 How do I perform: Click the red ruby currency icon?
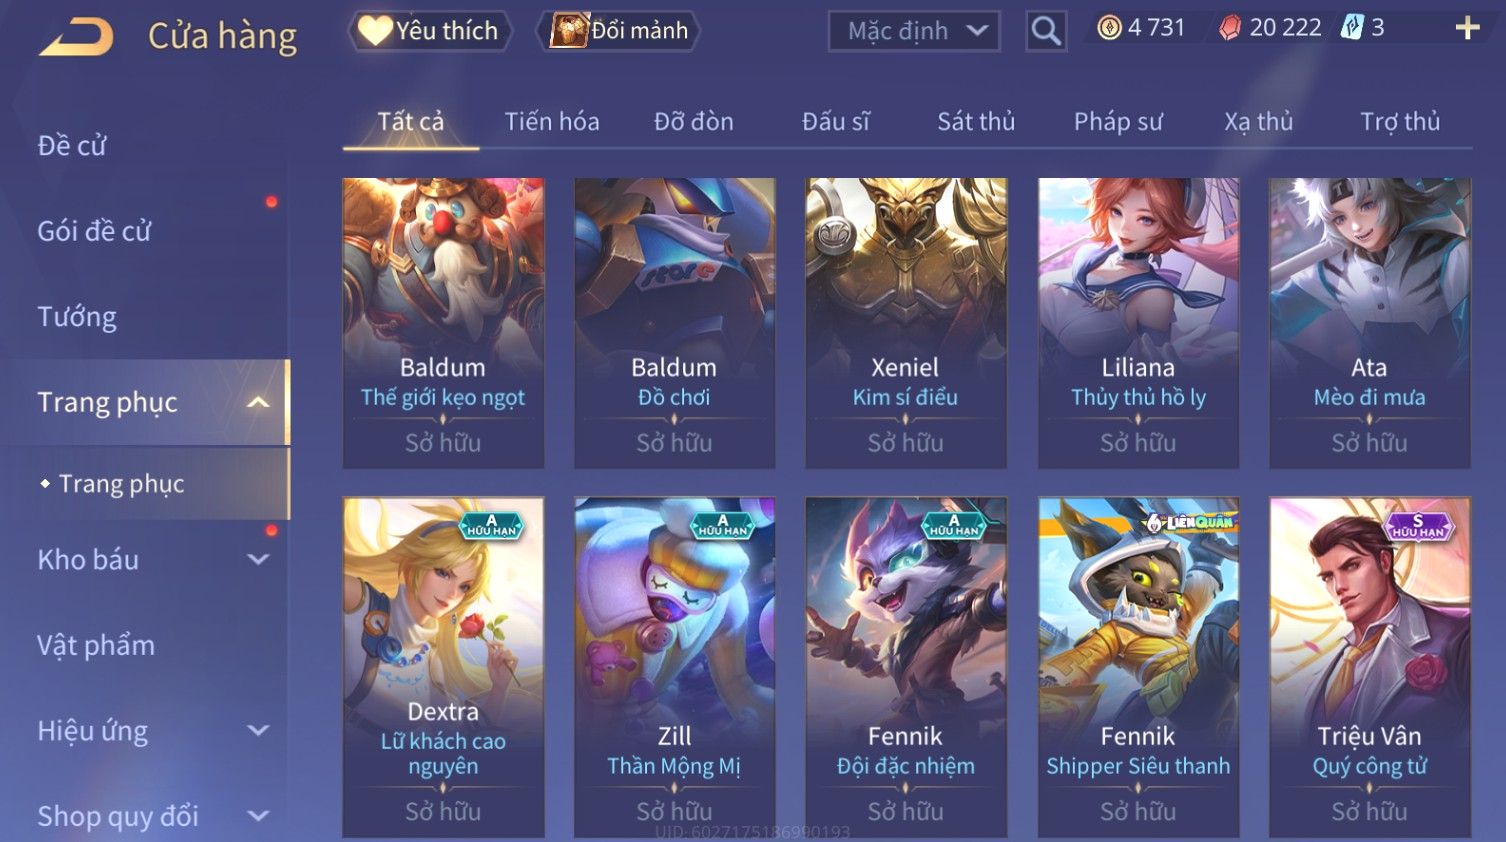point(1230,28)
